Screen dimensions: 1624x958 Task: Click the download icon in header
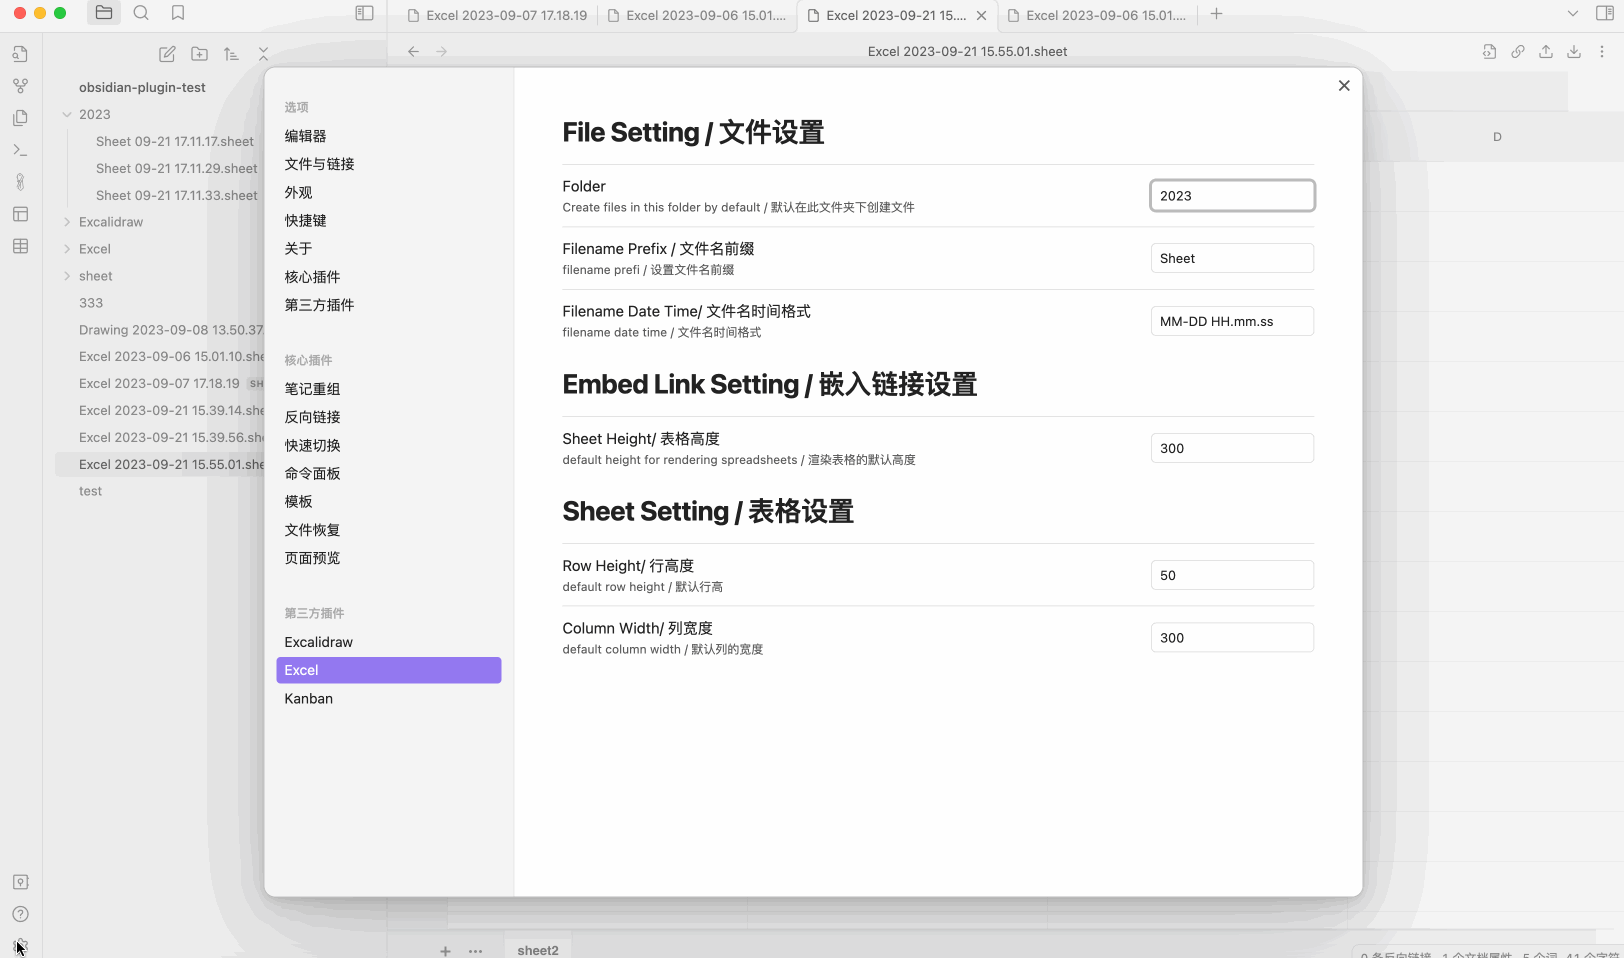1573,51
